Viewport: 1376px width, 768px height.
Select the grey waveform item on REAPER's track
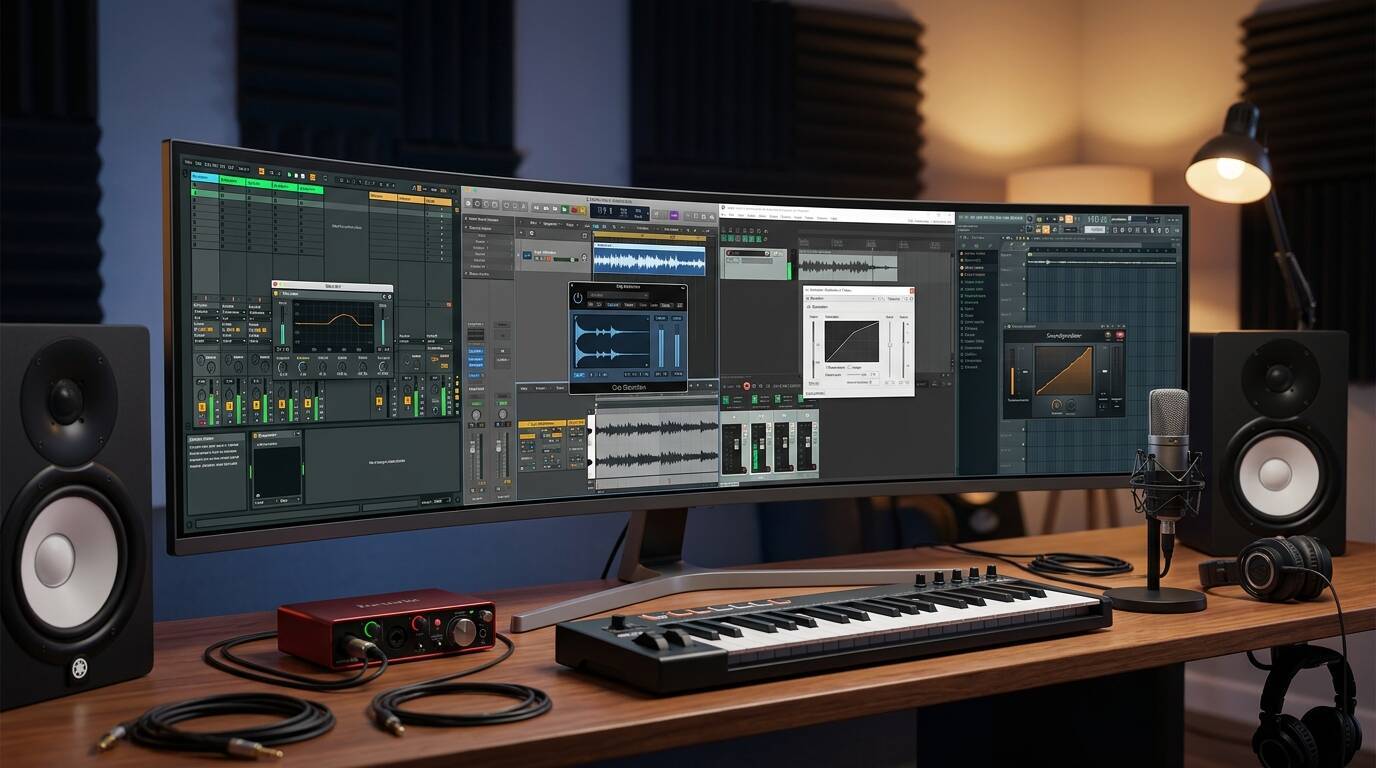[x=848, y=266]
